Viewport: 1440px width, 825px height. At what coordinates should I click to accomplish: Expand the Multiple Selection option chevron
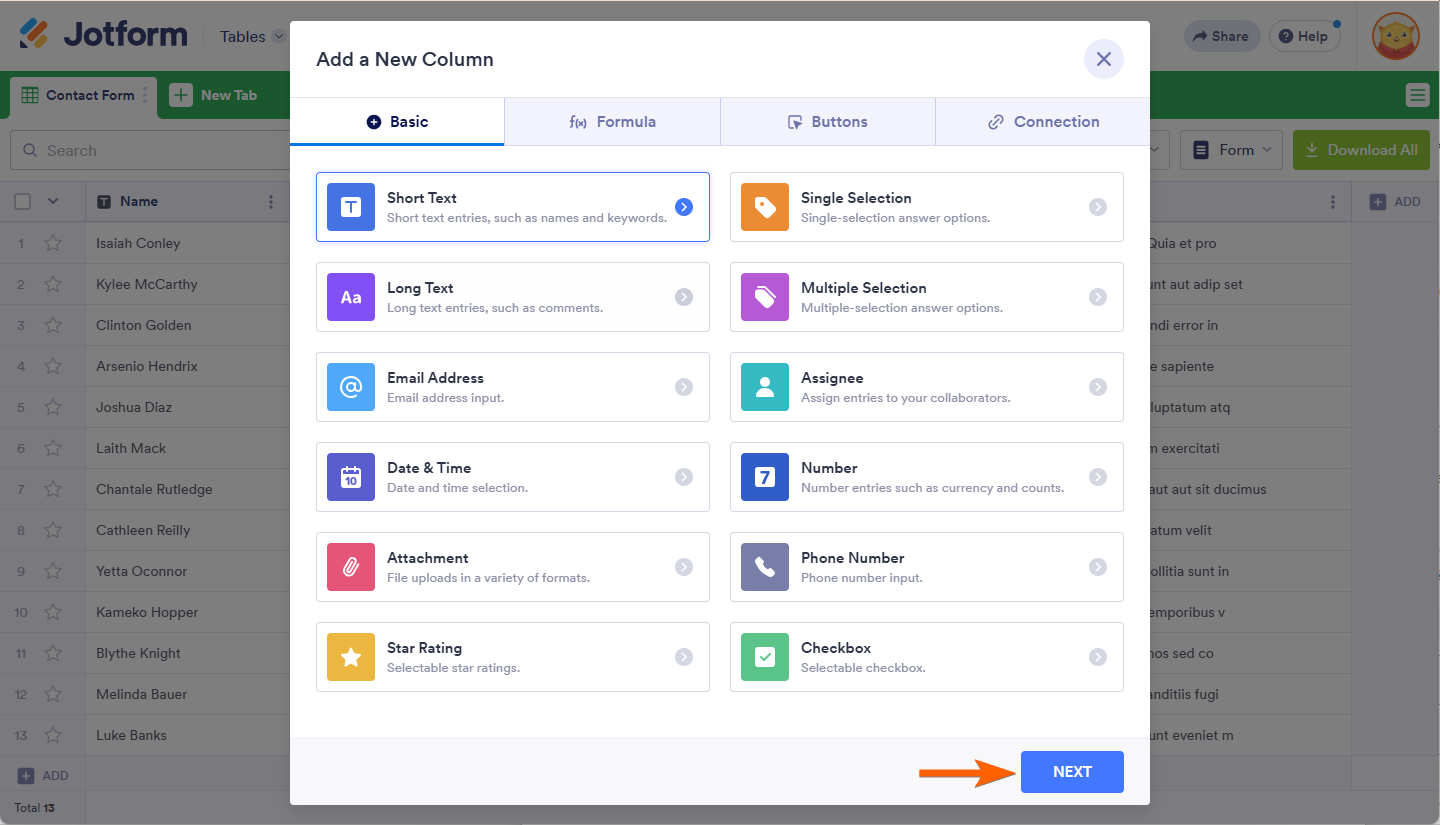[1098, 297]
